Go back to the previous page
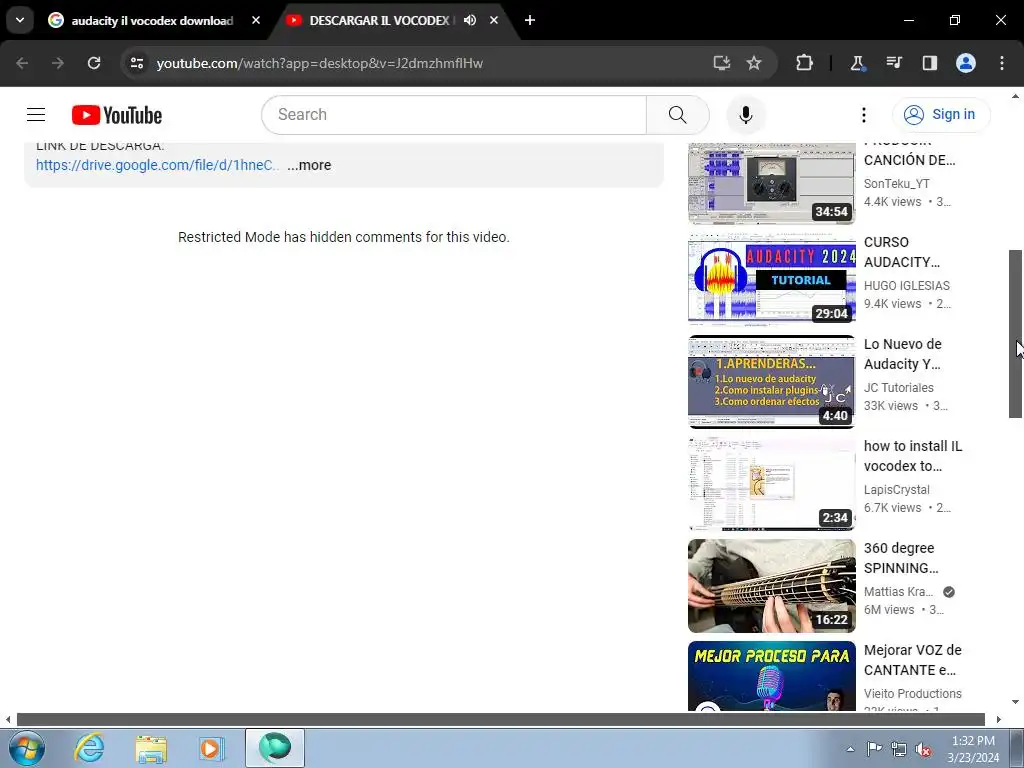Viewport: 1024px width, 768px height. [x=22, y=63]
